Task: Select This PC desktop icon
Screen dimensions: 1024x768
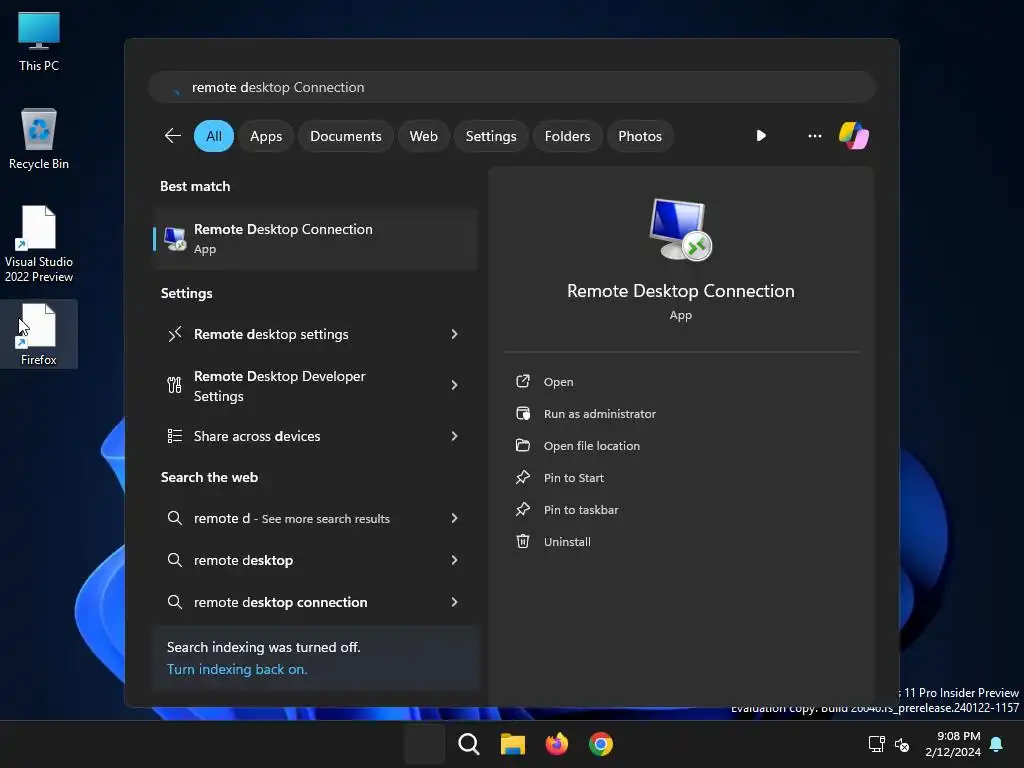Action: (x=39, y=41)
